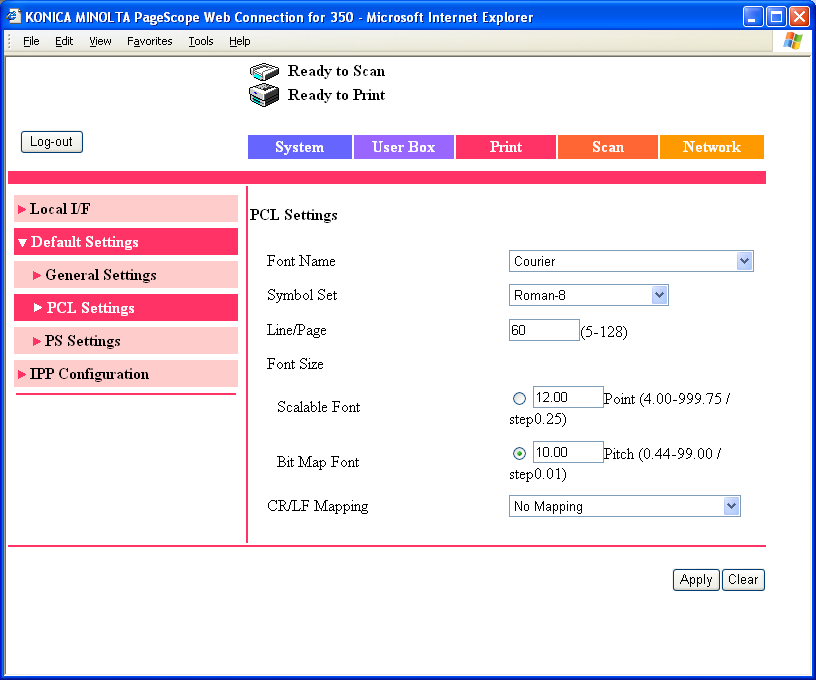The height and width of the screenshot is (680, 816).
Task: Open the Edit menu
Action: click(64, 41)
